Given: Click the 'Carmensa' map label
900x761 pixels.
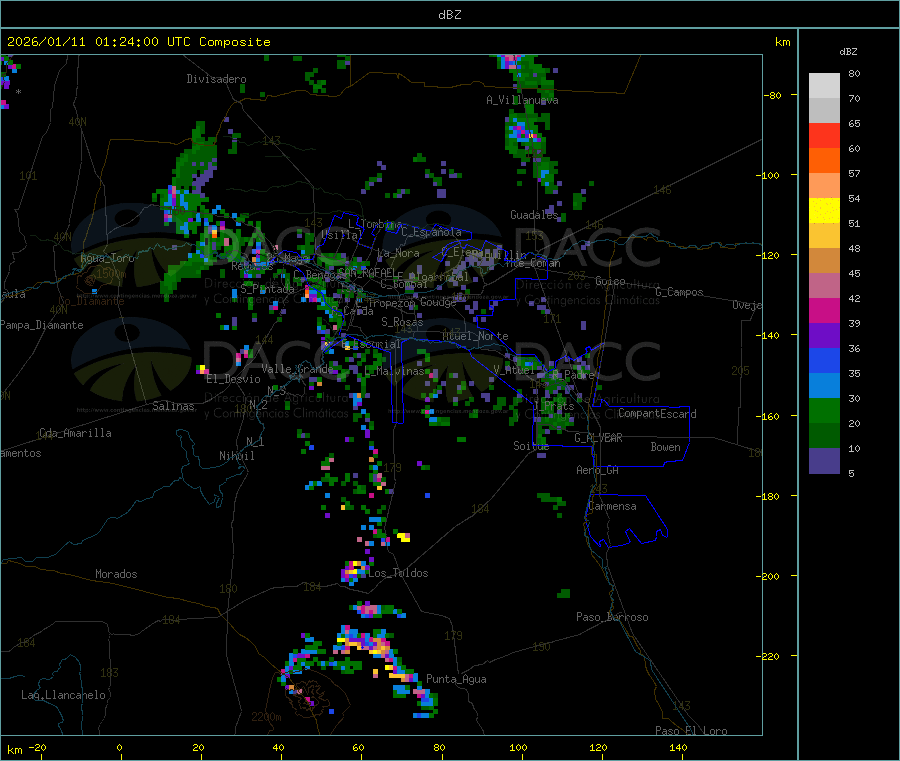Looking at the screenshot, I should [x=612, y=506].
